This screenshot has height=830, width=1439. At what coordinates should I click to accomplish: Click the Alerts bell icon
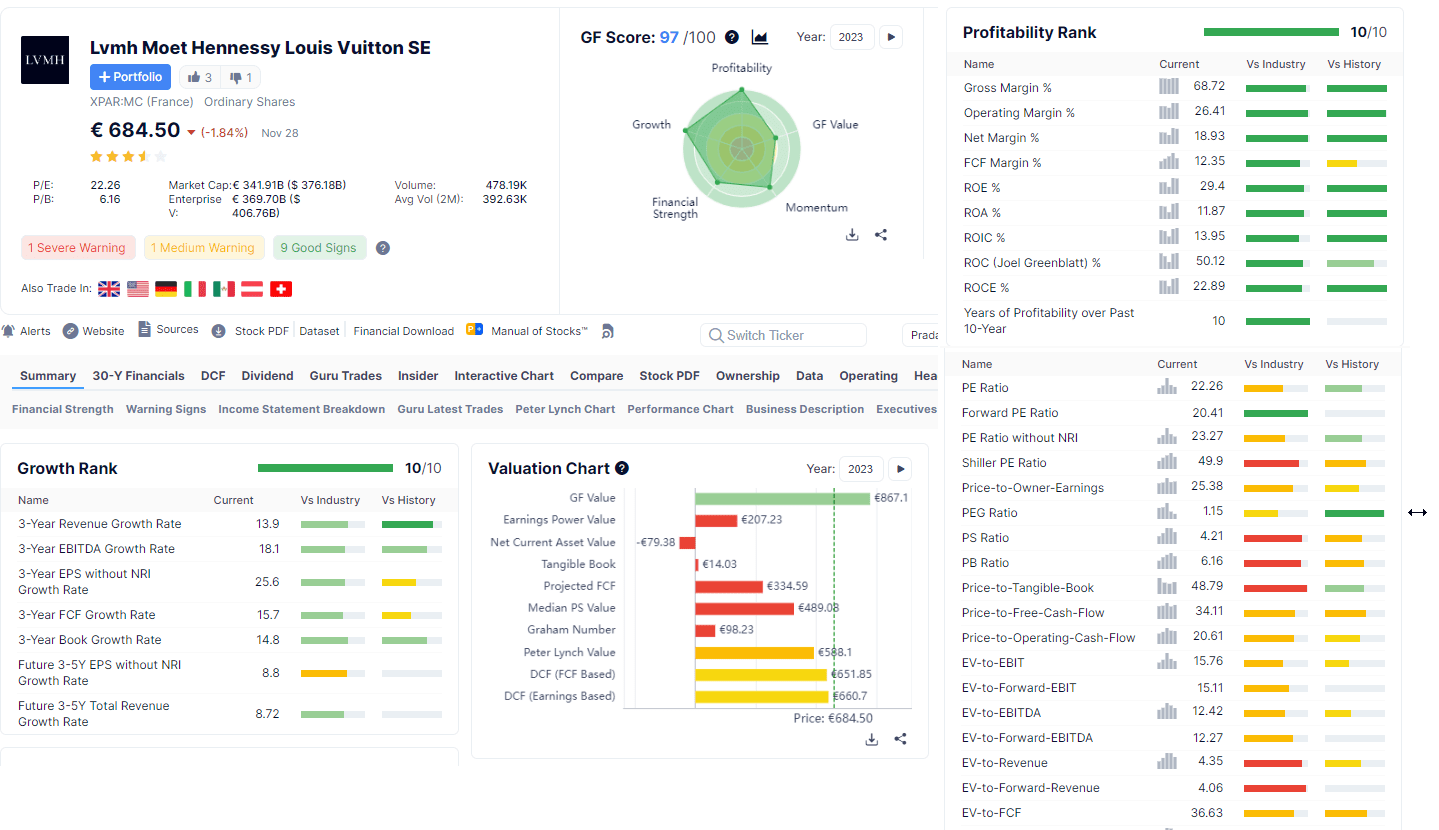pyautogui.click(x=8, y=331)
